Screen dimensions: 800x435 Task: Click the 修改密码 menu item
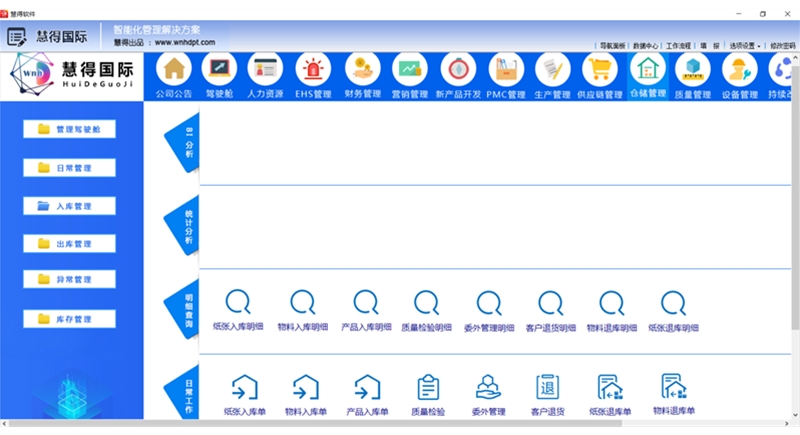[x=783, y=46]
